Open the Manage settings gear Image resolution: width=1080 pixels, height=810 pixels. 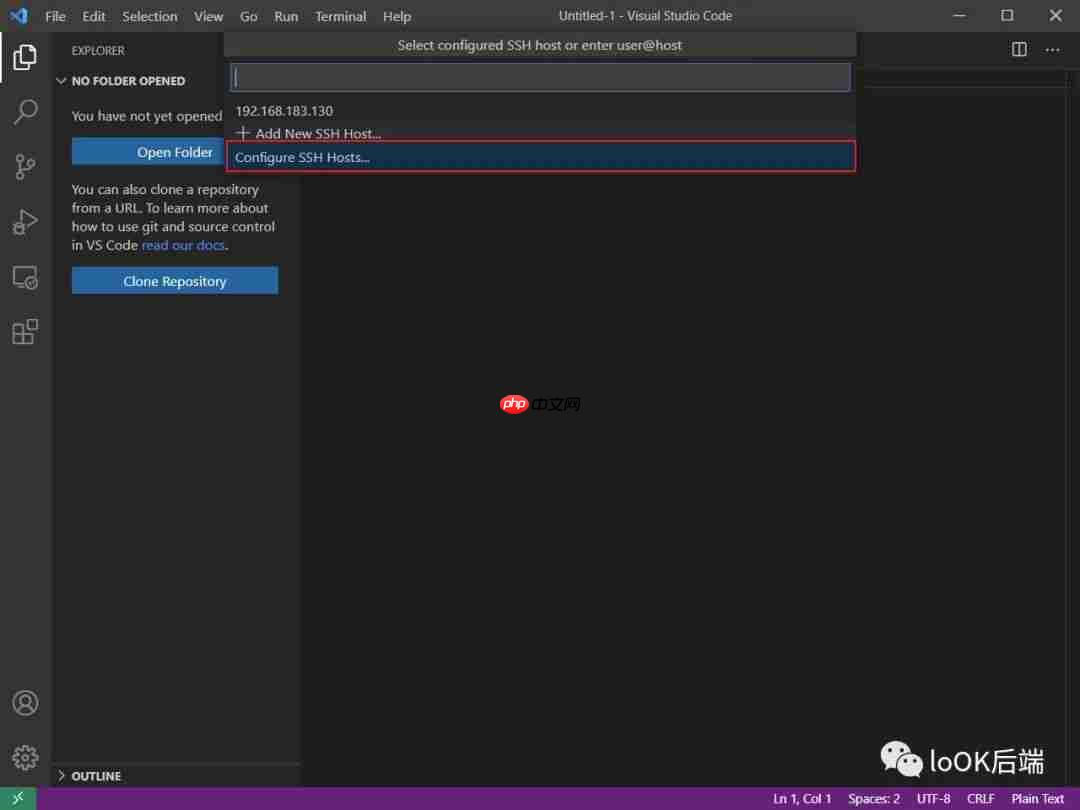(24, 757)
